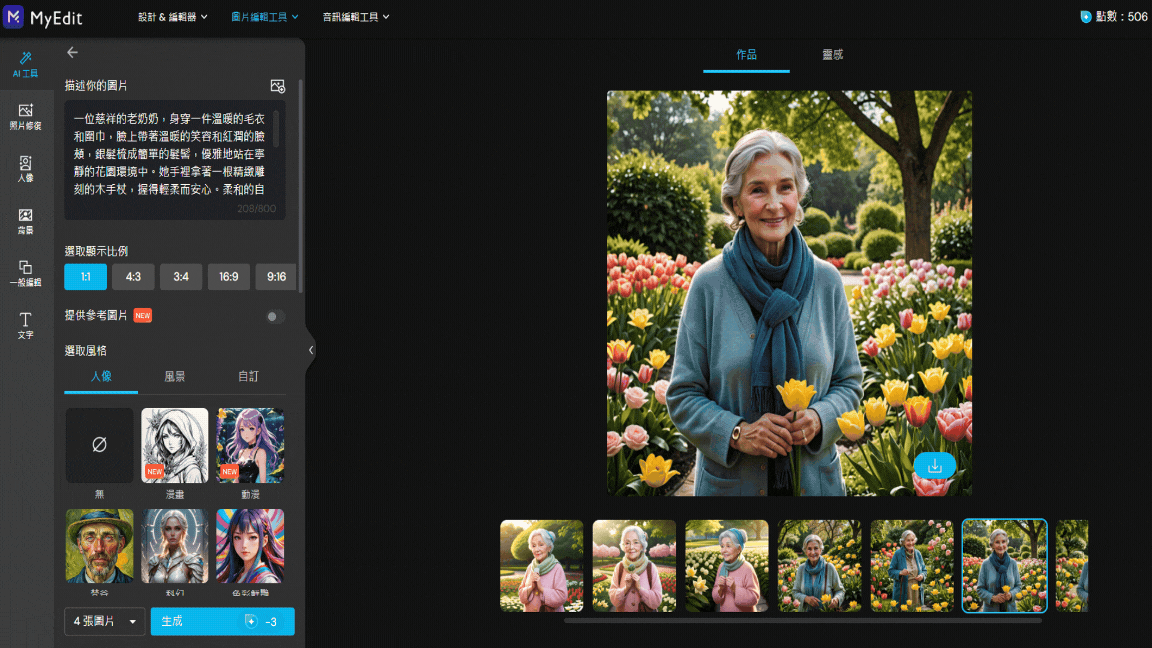Choose the 無 (no style) option

click(99, 445)
